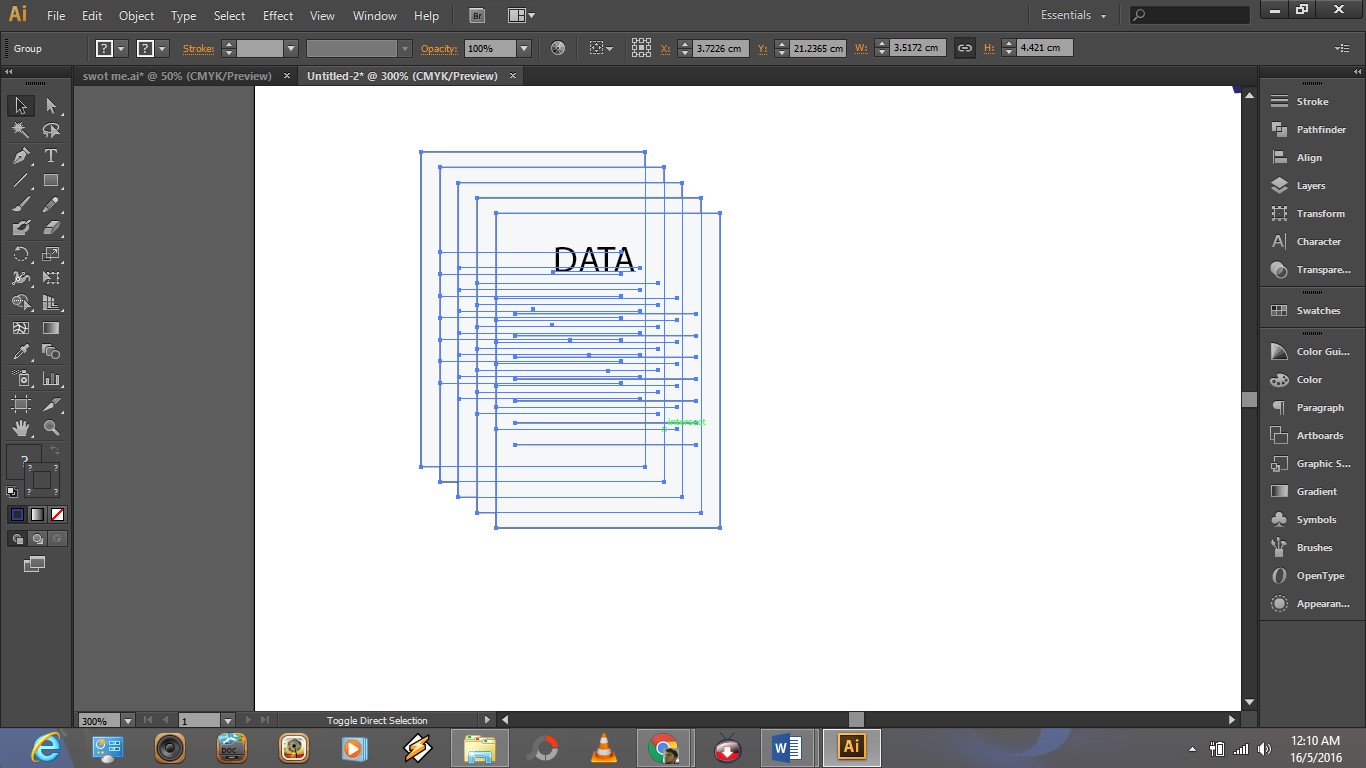Click the orange Opacity label link
The image size is (1366, 768).
438,48
